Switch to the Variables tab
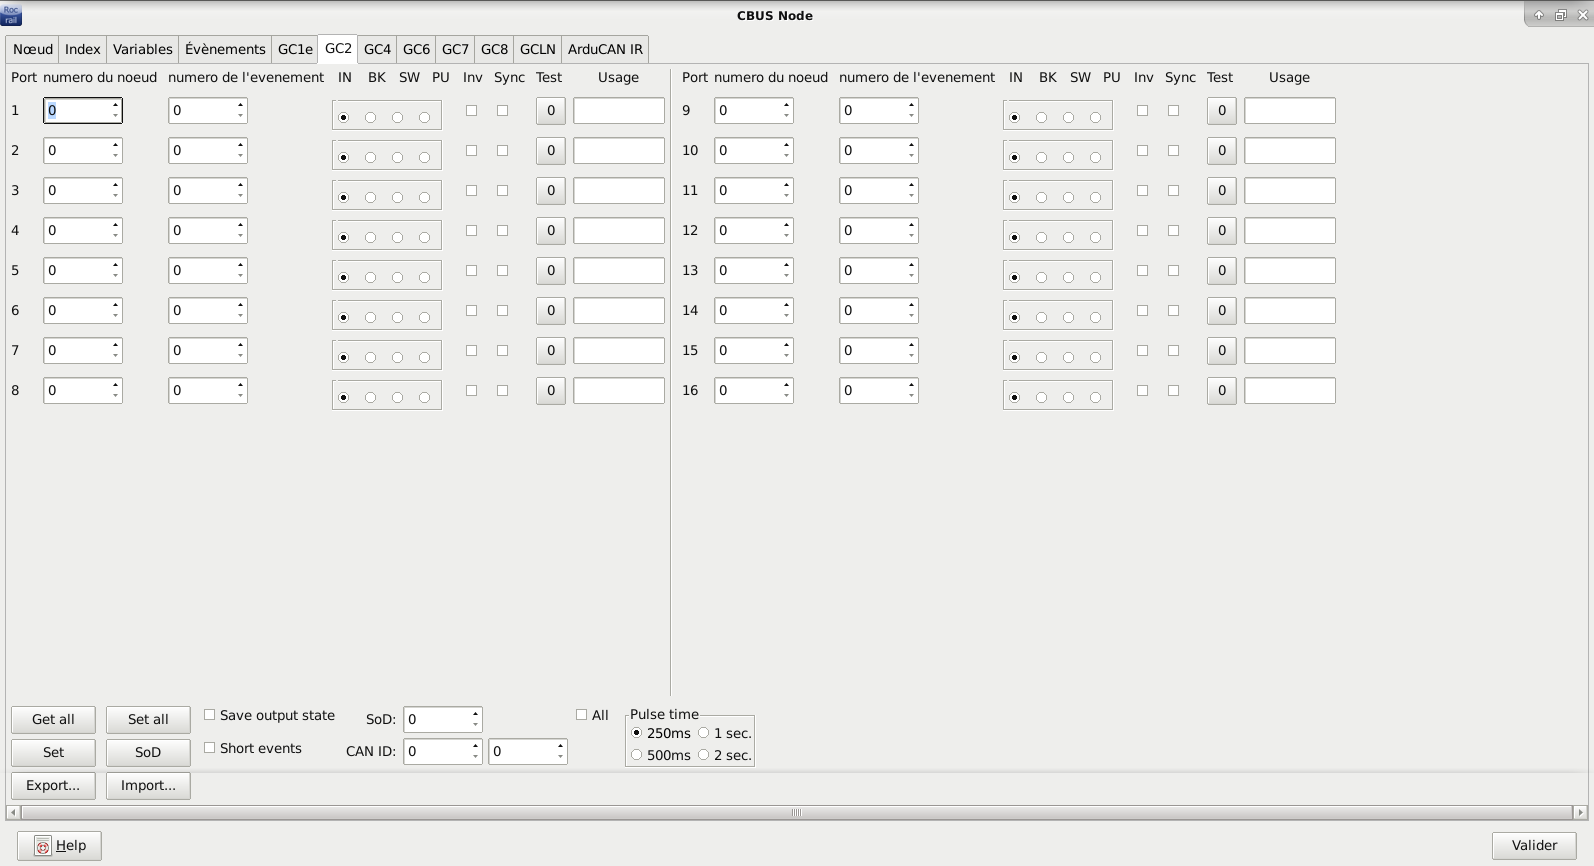The width and height of the screenshot is (1594, 866). pos(142,49)
